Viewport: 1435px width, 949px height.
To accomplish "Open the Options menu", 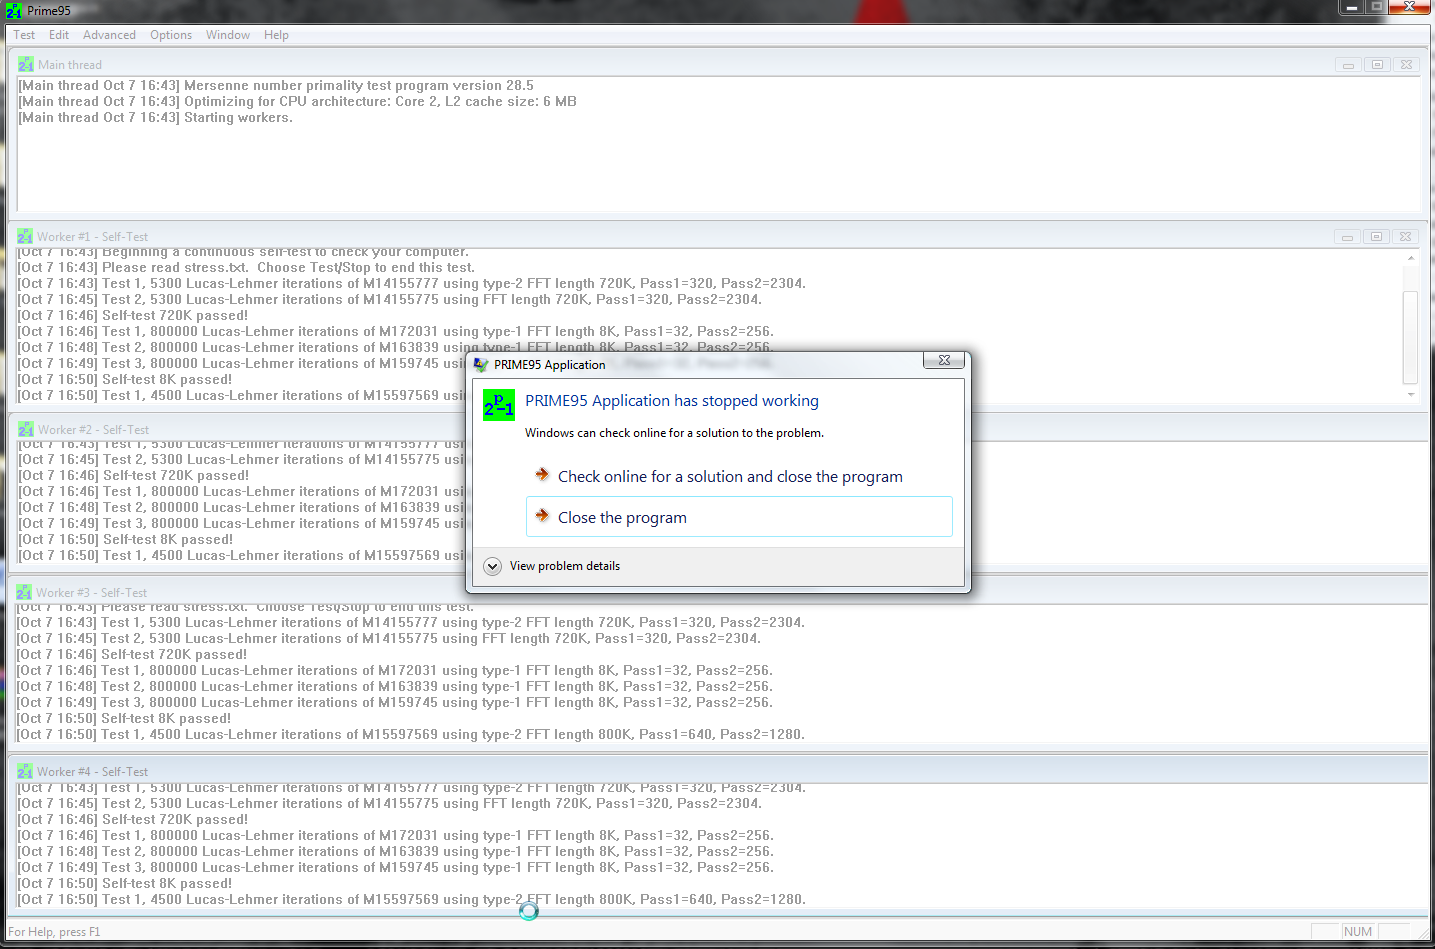I will 171,35.
